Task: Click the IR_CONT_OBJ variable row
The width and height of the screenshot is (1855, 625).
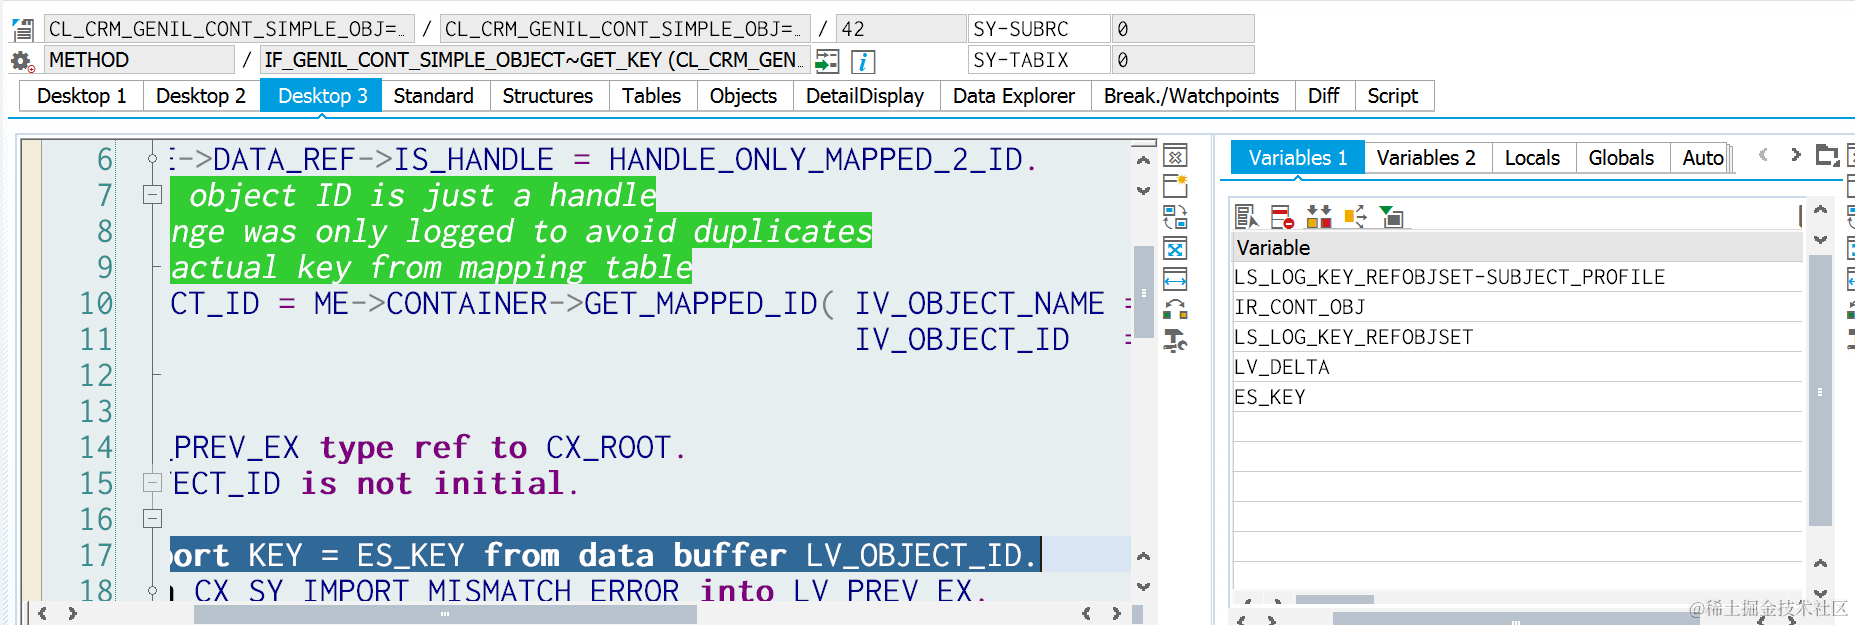Action: [1517, 307]
